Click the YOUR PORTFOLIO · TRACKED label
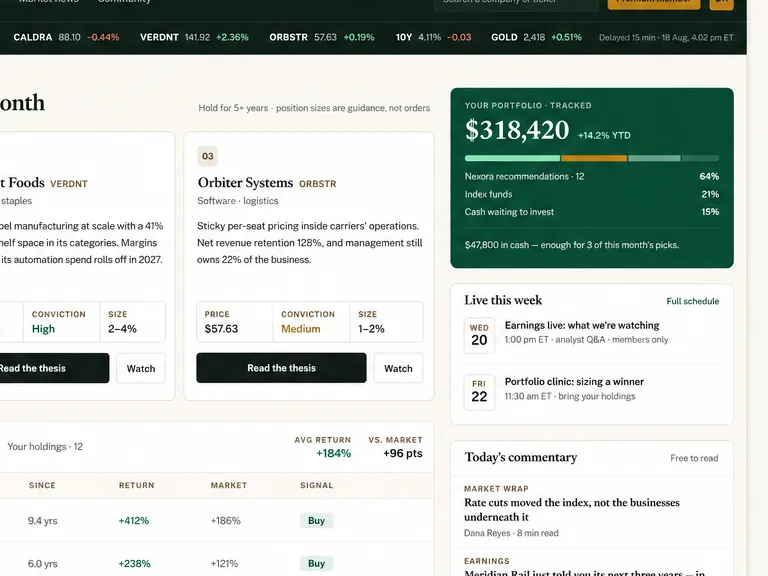 click(x=528, y=105)
